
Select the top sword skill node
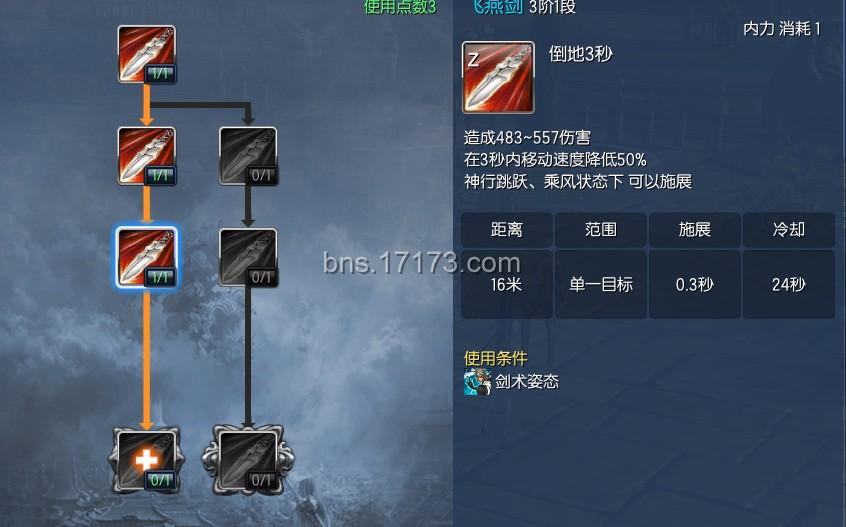(x=147, y=54)
